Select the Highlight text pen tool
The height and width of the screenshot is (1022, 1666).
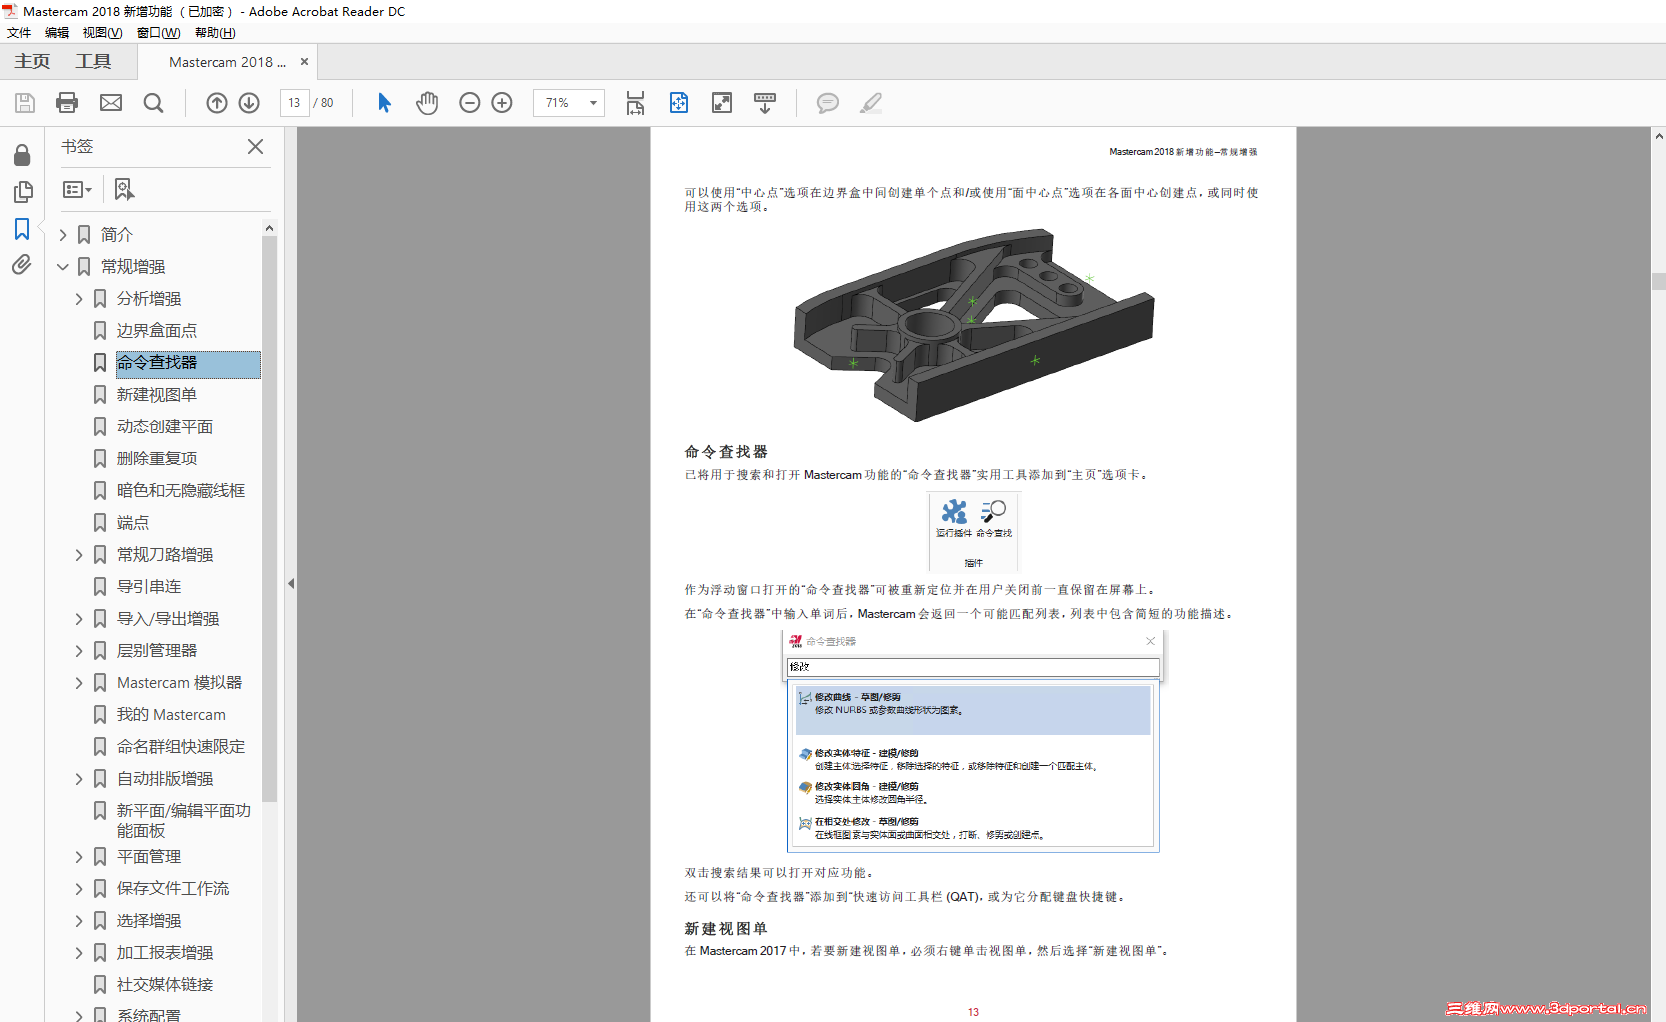point(871,103)
